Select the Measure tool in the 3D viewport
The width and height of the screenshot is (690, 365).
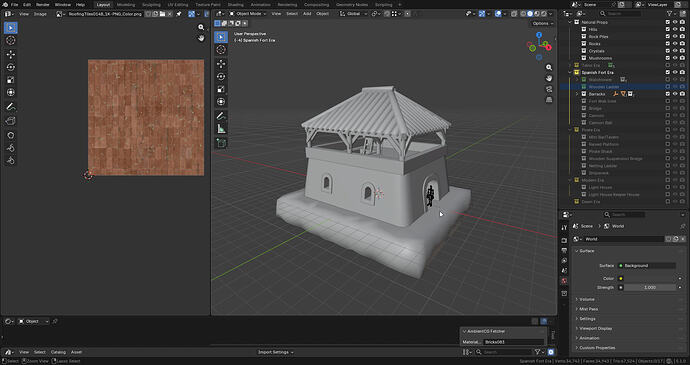[221, 129]
